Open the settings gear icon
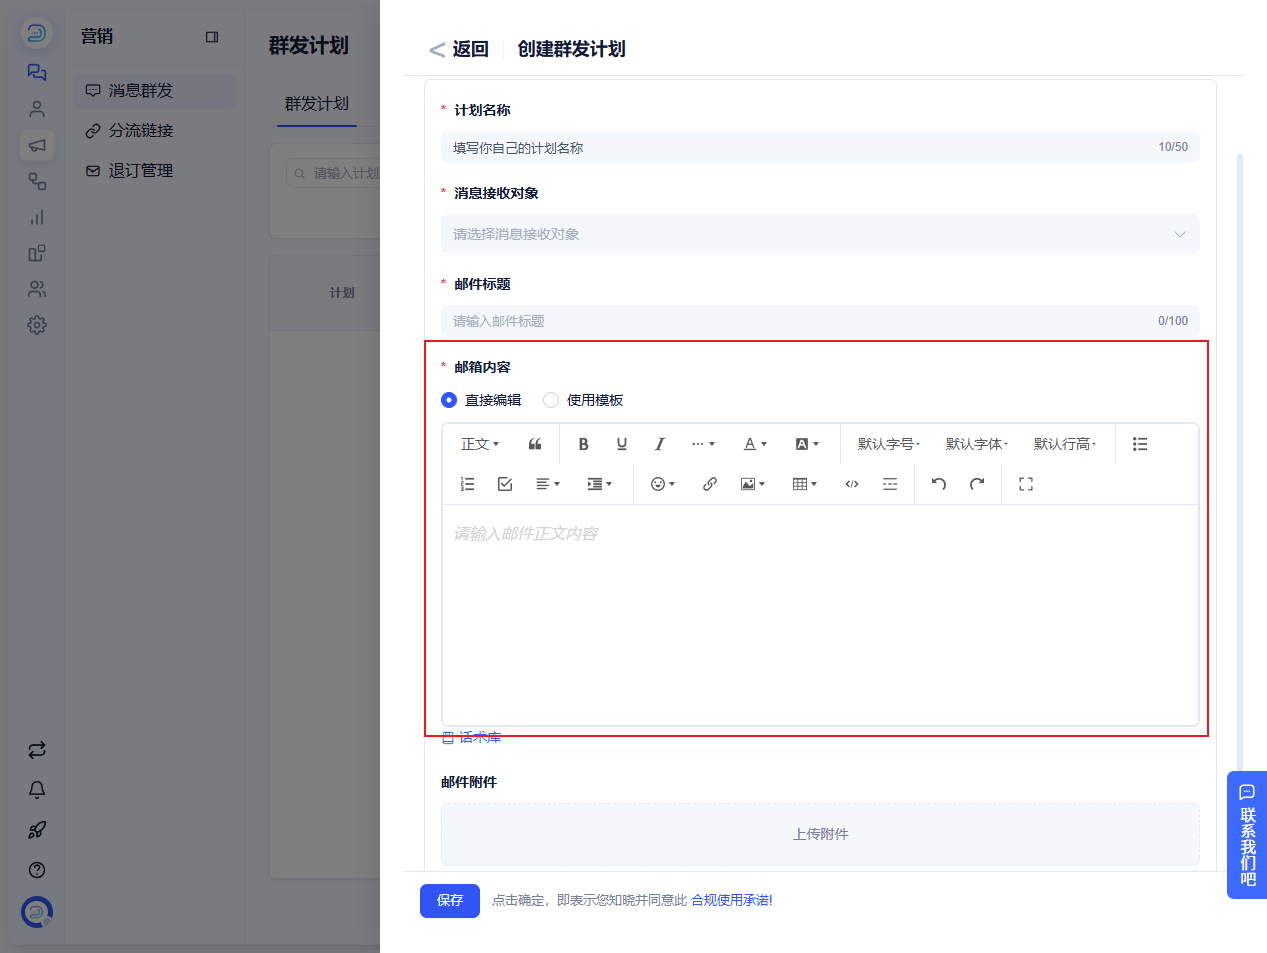The image size is (1267, 953). 37,325
